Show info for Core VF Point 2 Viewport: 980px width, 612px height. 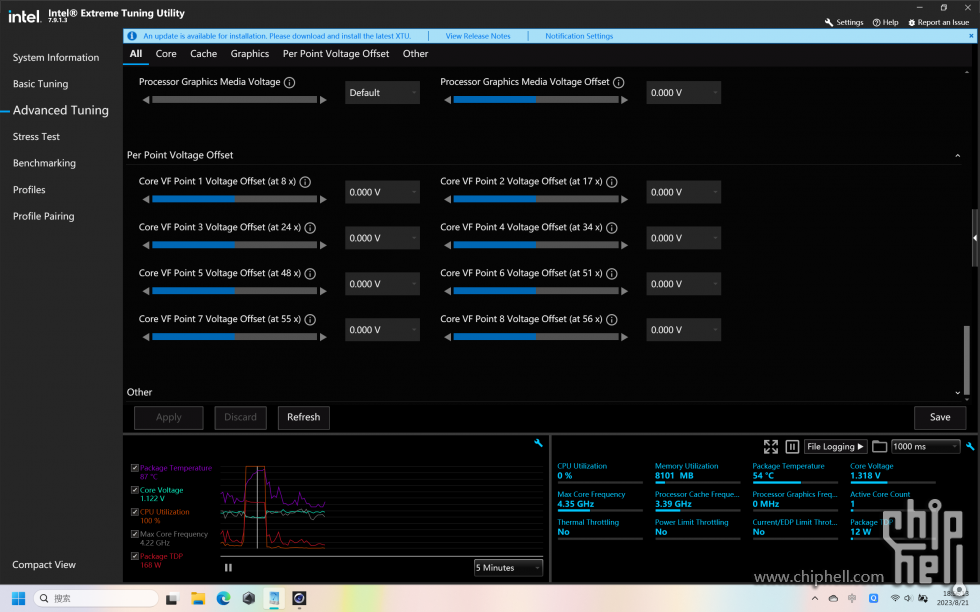pyautogui.click(x=612, y=182)
